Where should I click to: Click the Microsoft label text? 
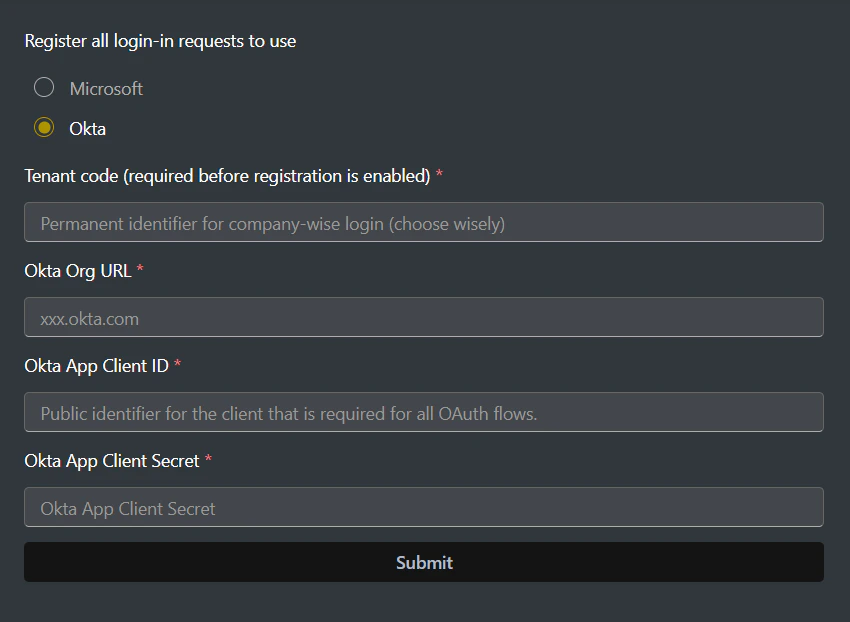[105, 88]
